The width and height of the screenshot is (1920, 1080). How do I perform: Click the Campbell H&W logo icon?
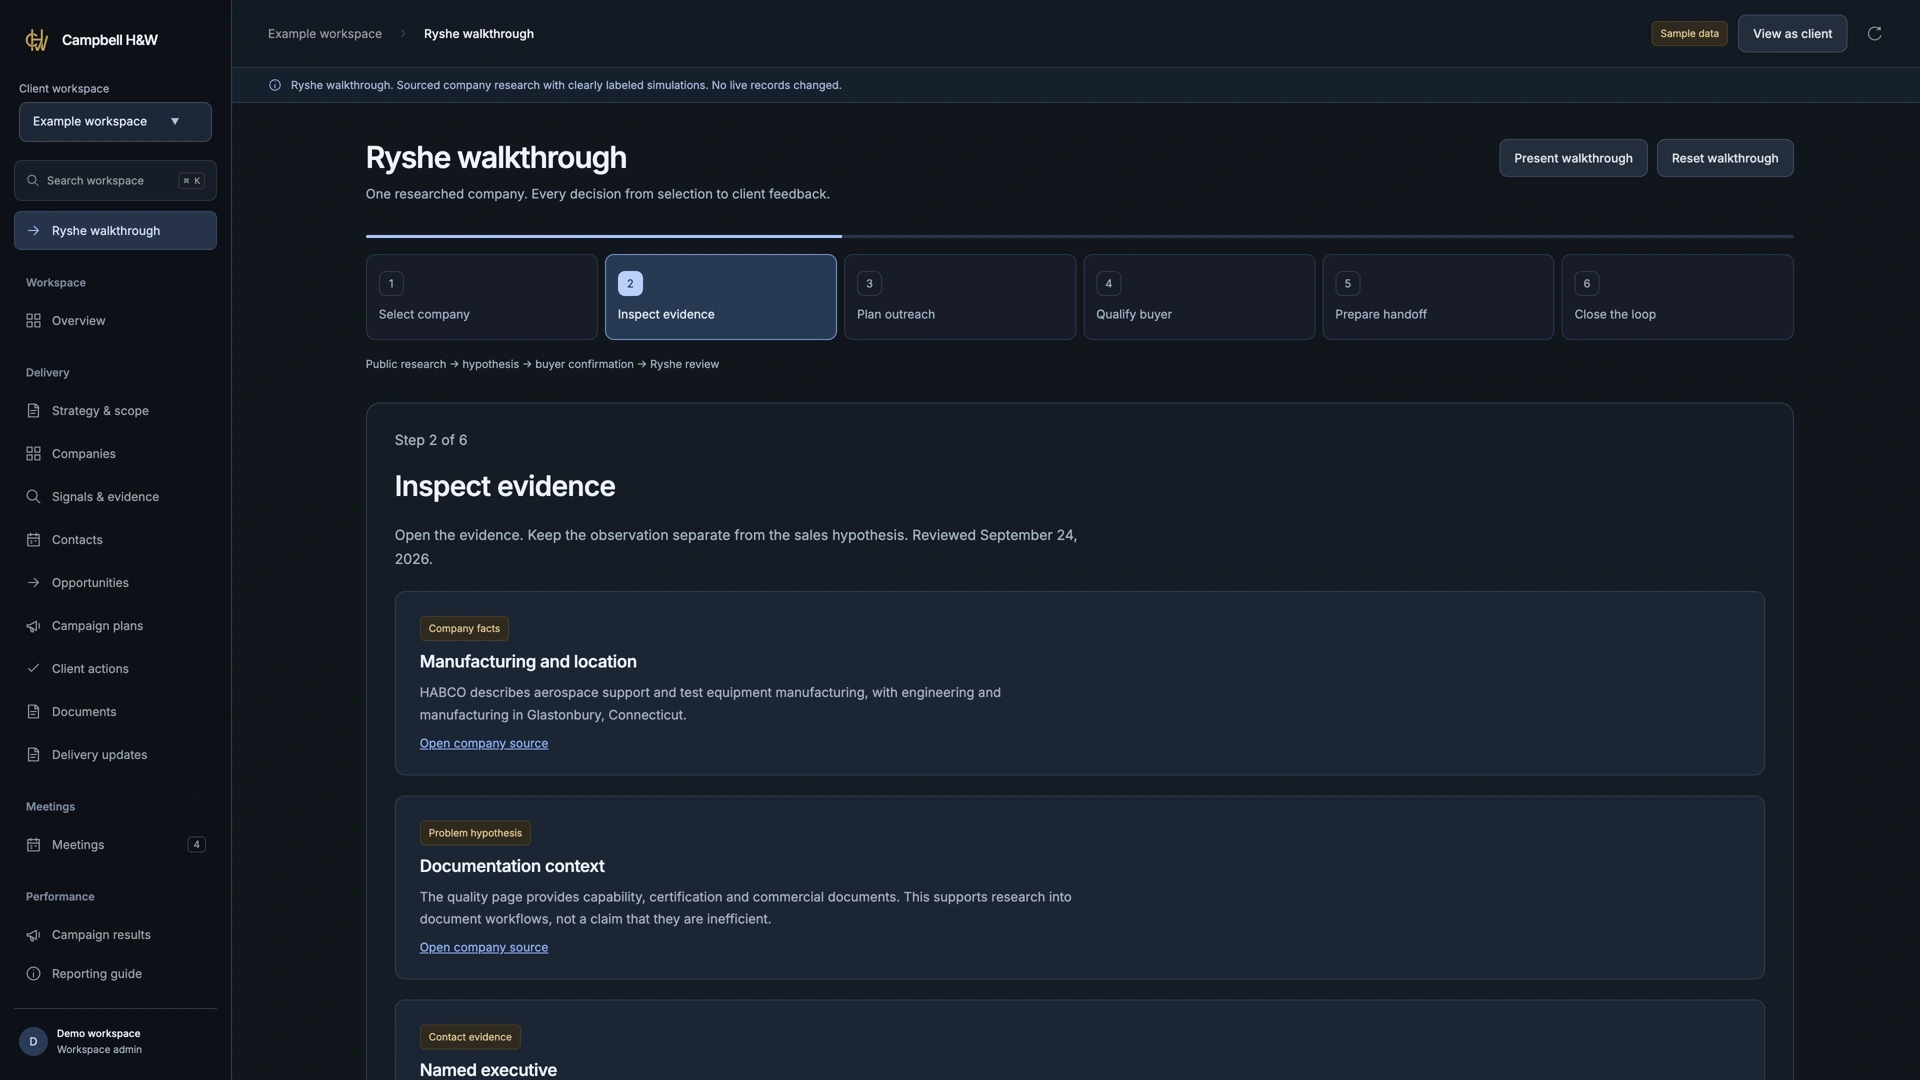(x=37, y=40)
